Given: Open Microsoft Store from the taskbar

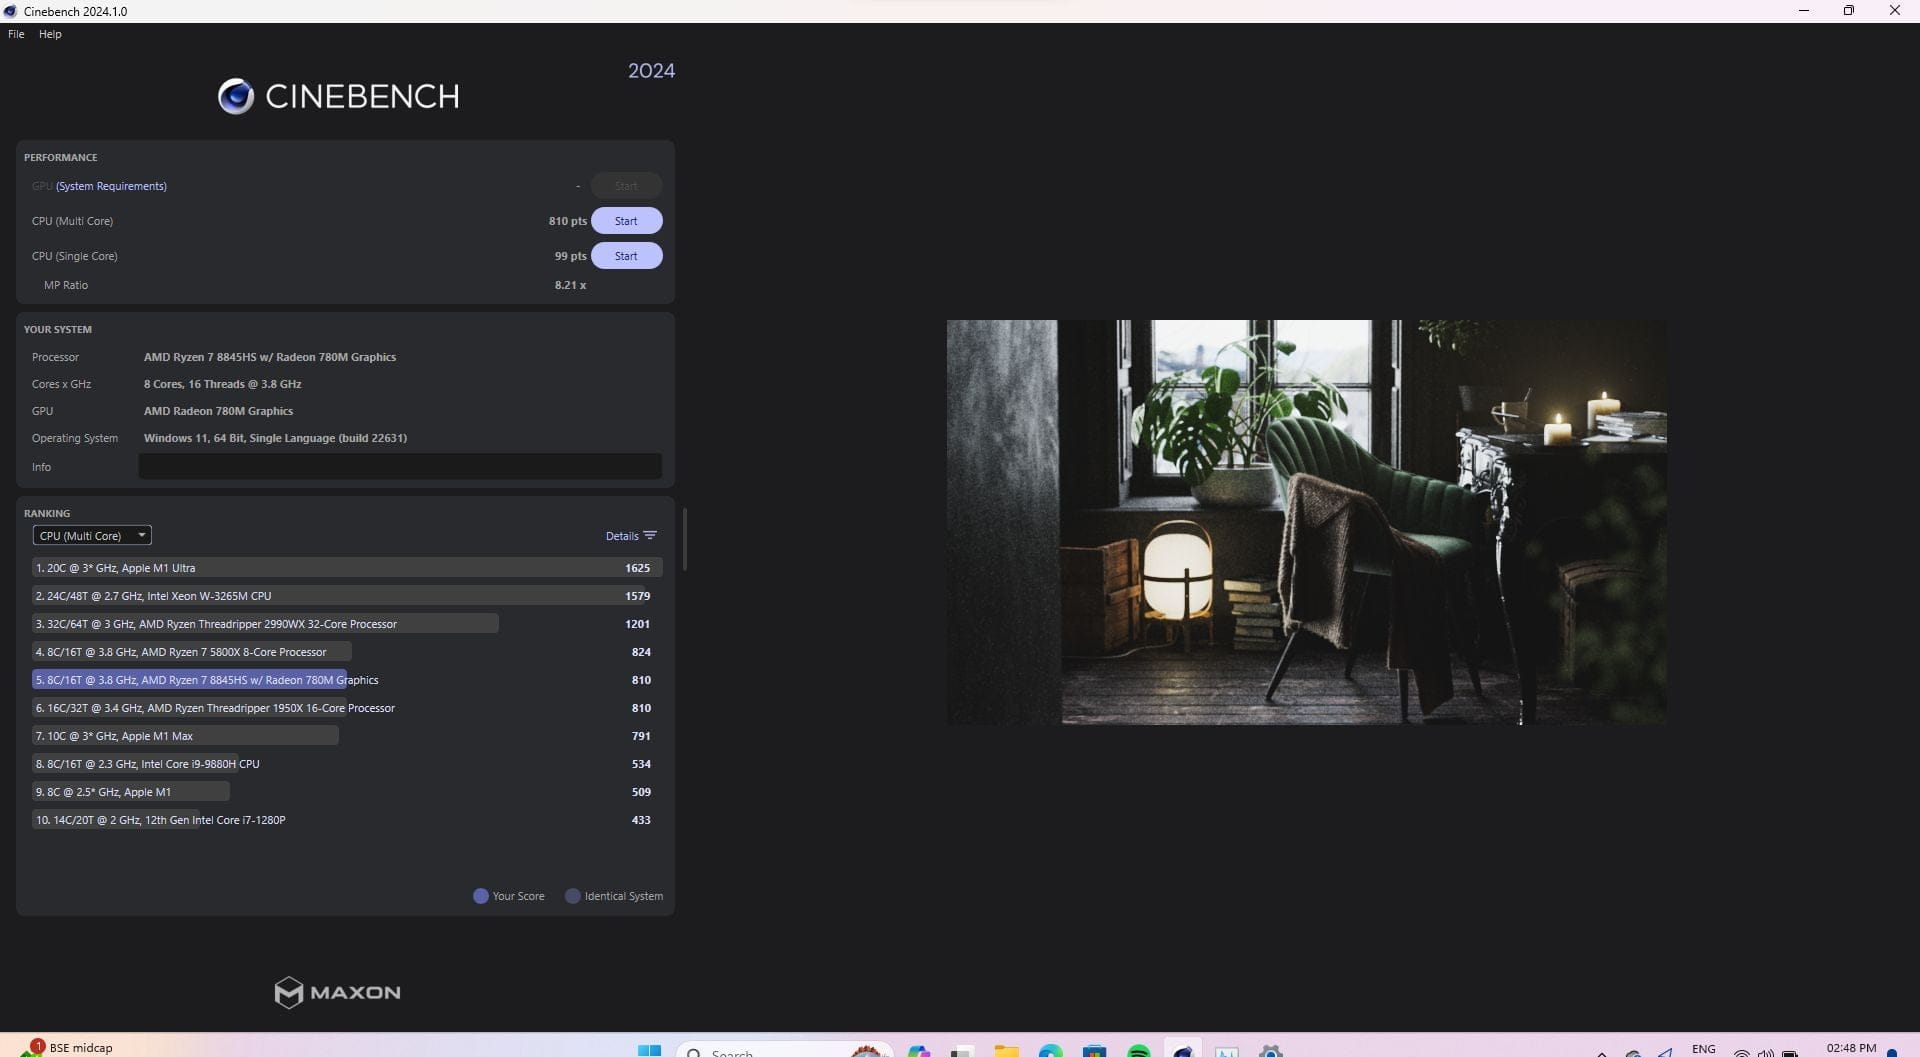Looking at the screenshot, I should pyautogui.click(x=1094, y=1050).
